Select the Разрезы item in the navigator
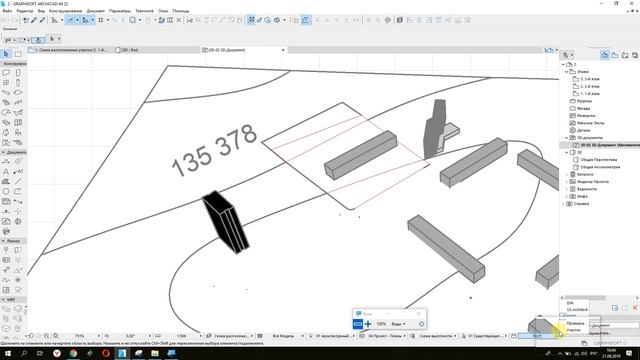 (x=584, y=101)
